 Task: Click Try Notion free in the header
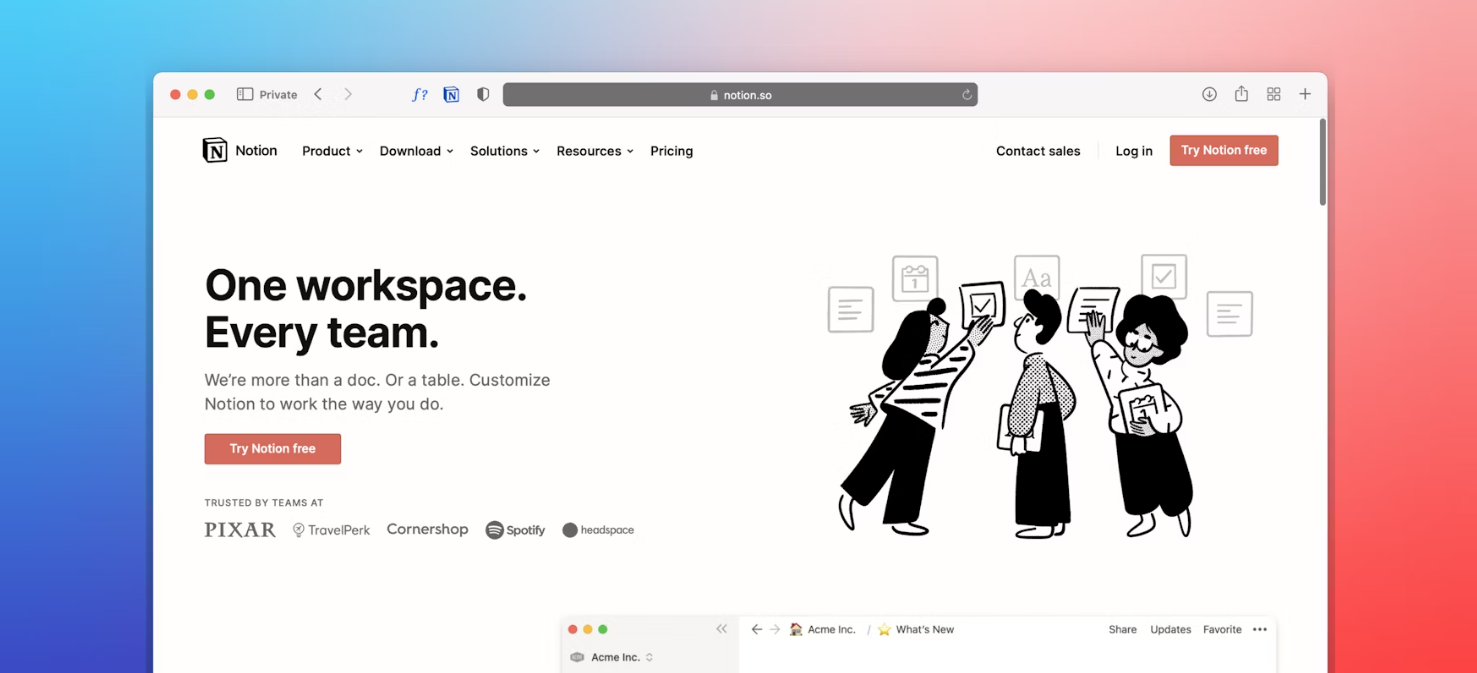point(1224,150)
